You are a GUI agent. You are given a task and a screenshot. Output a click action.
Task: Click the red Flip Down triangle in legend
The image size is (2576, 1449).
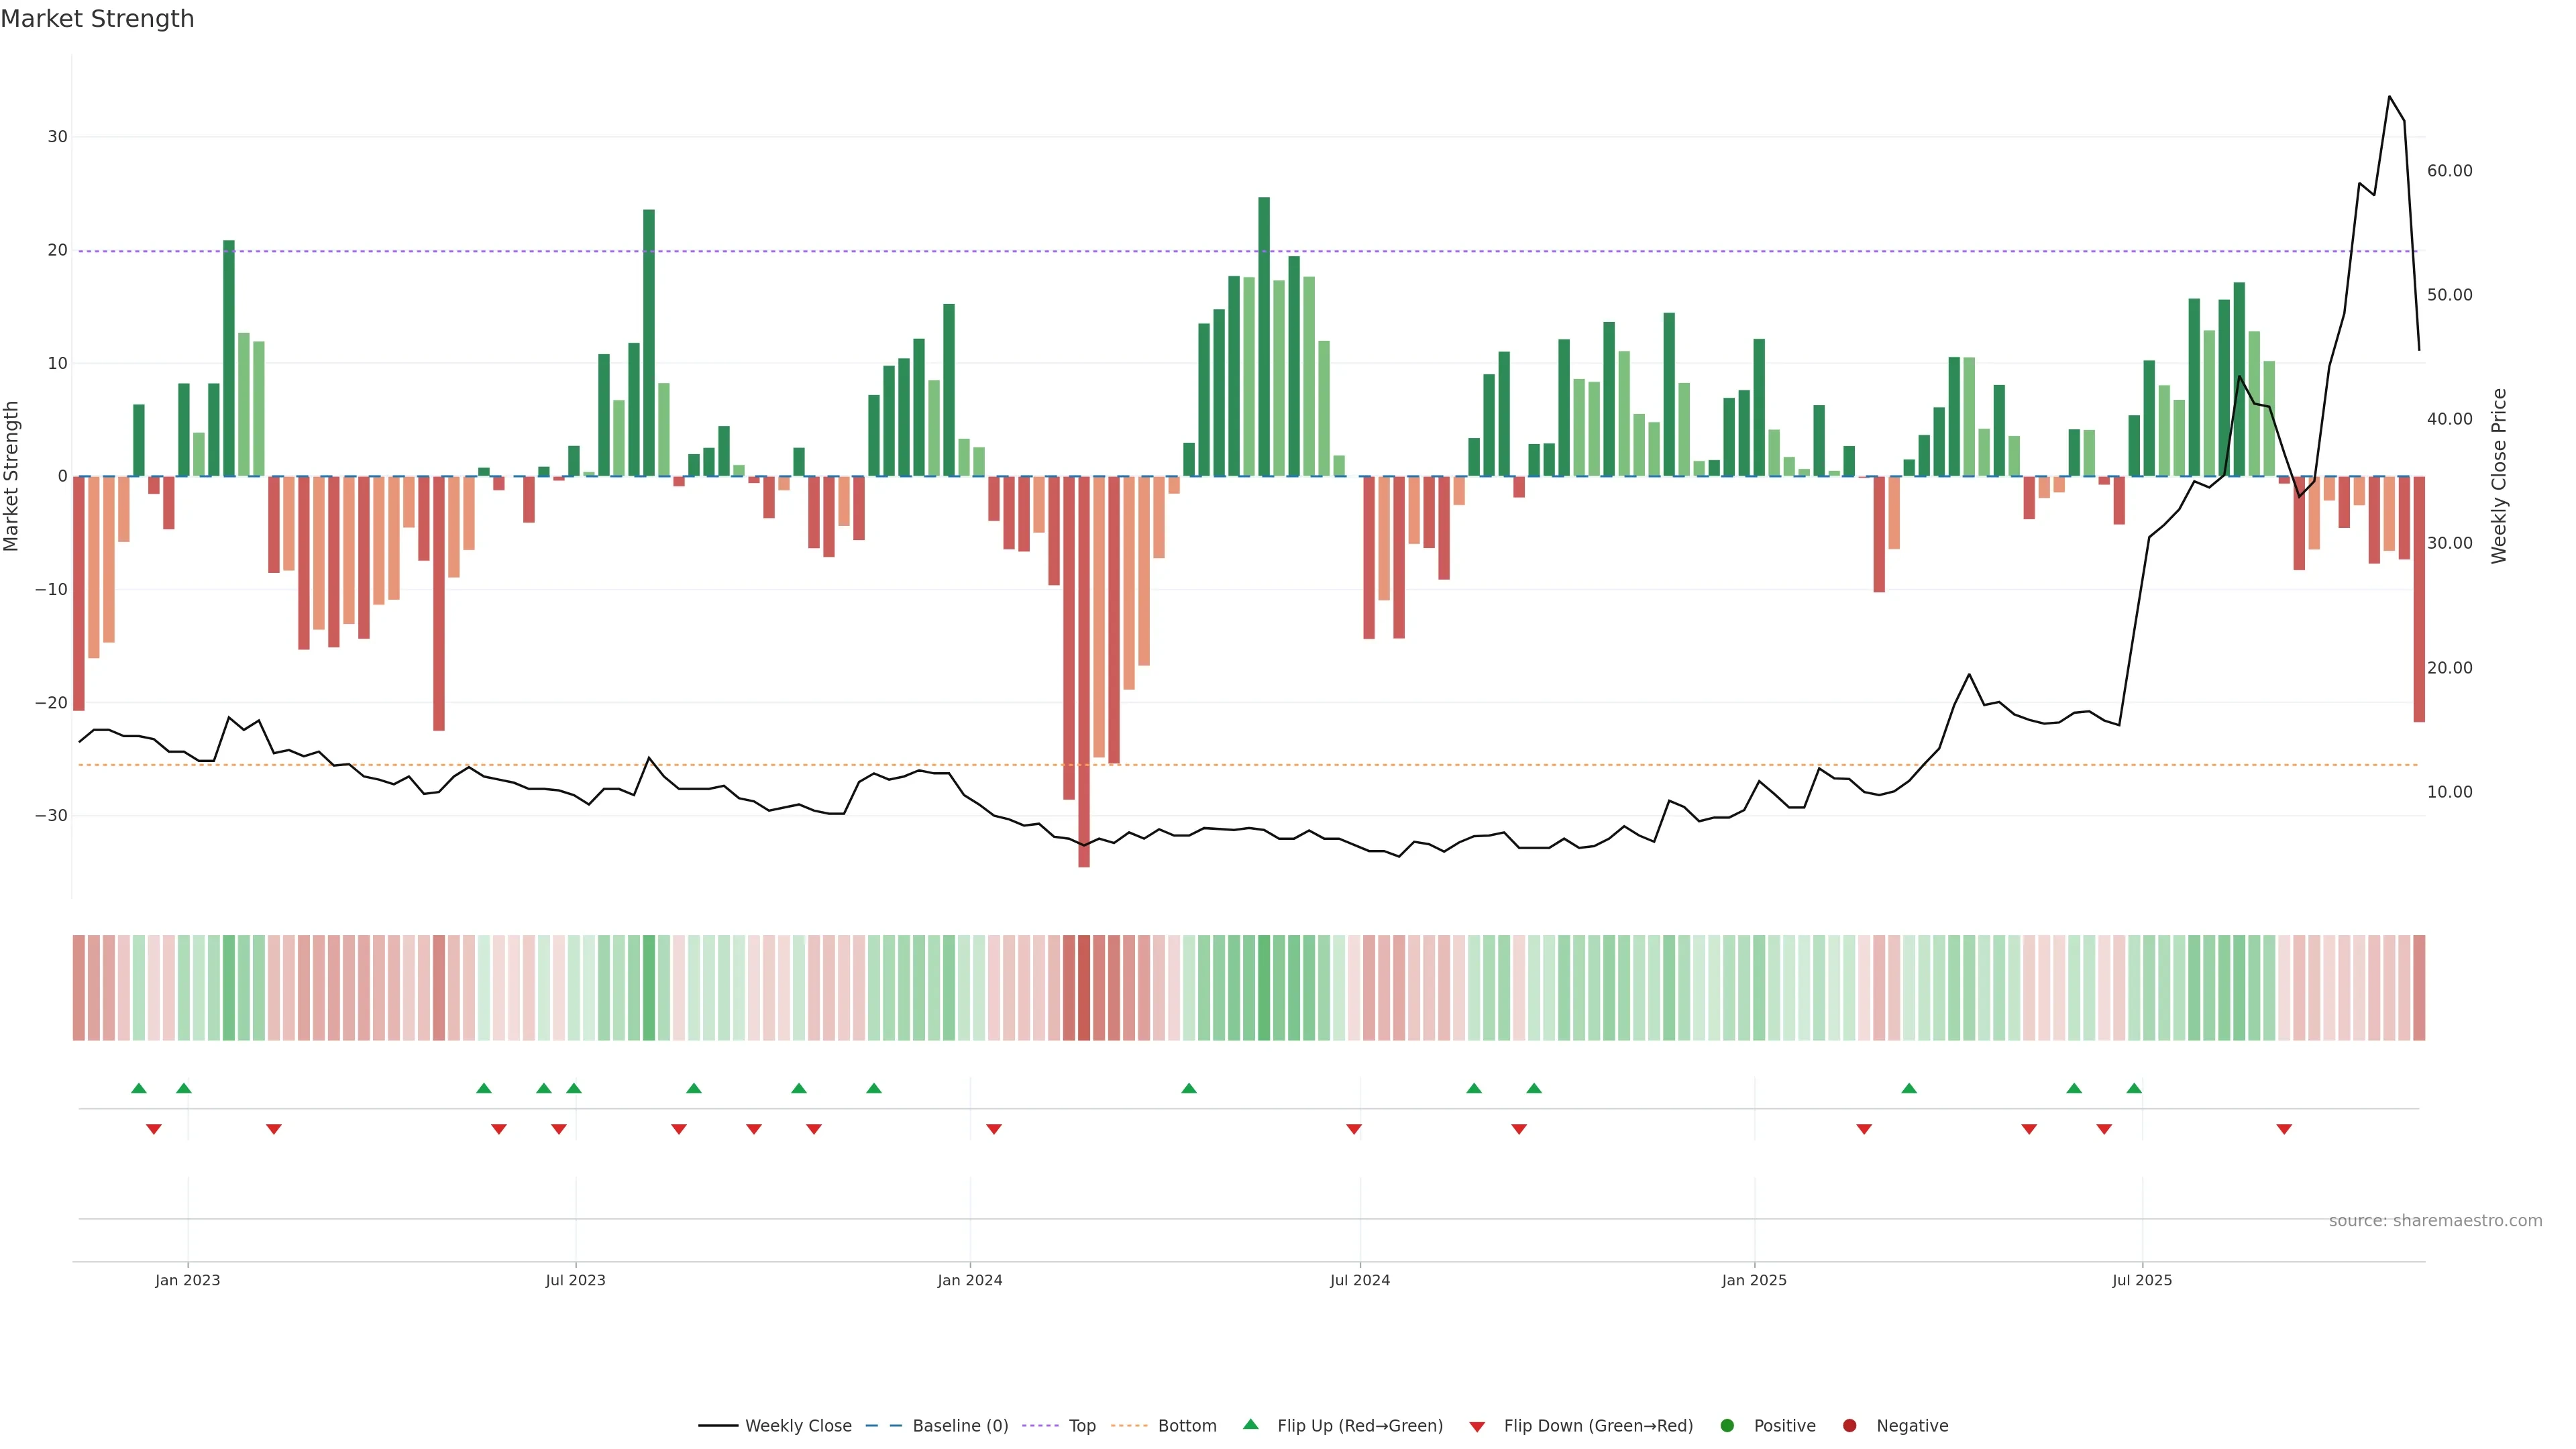[1477, 1427]
